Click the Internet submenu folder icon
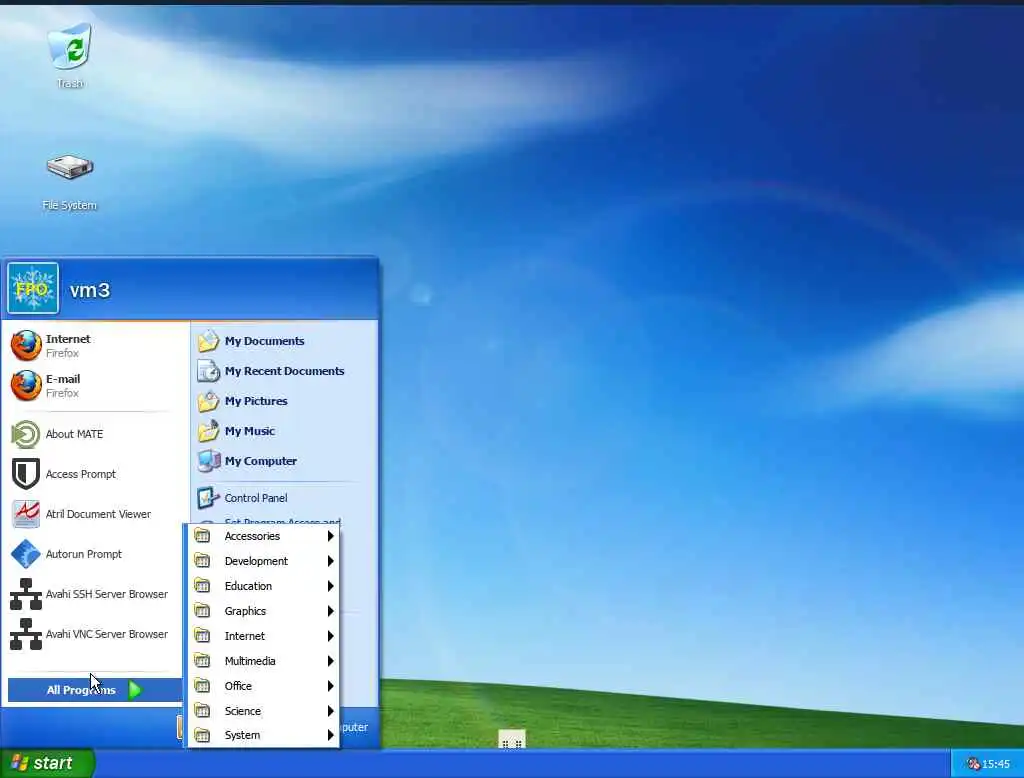The width and height of the screenshot is (1024, 778). point(202,636)
